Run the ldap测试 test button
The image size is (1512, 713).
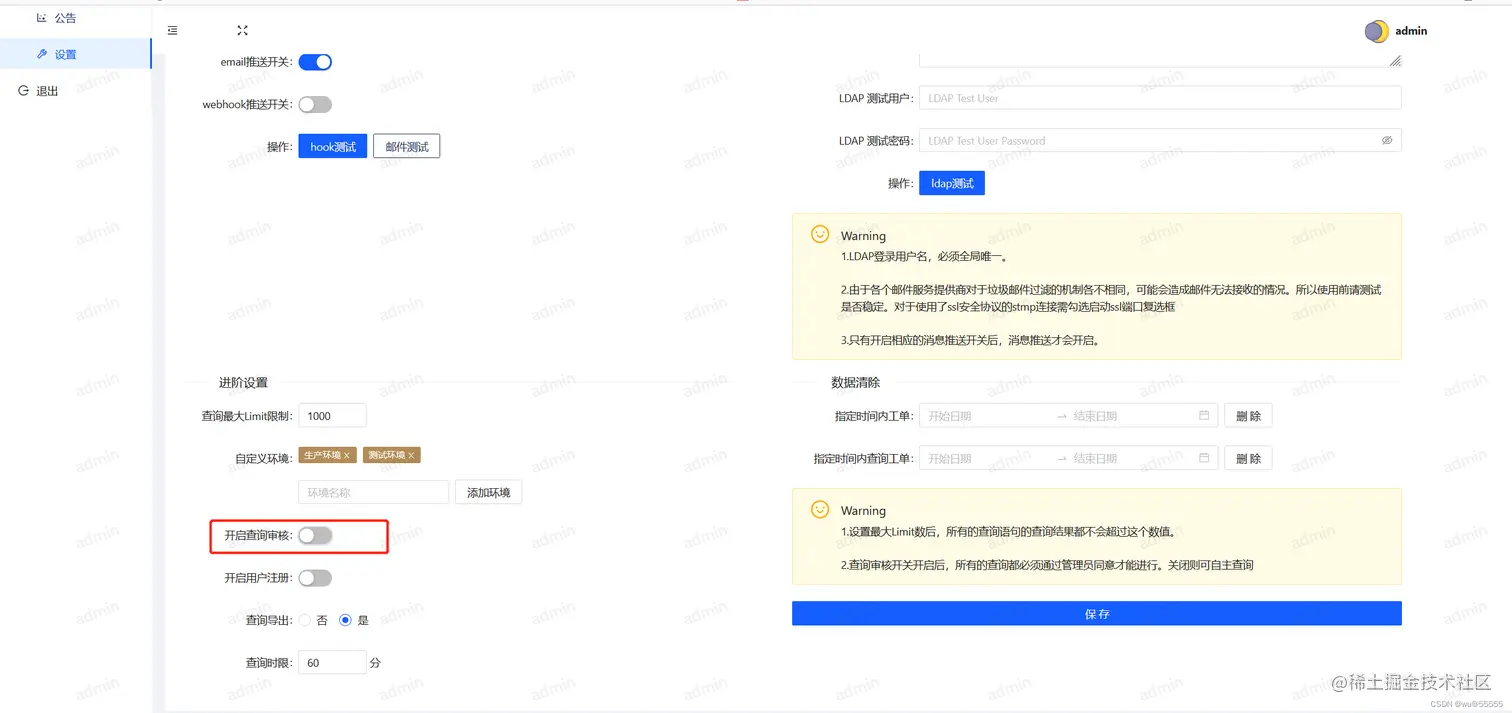click(x=951, y=182)
